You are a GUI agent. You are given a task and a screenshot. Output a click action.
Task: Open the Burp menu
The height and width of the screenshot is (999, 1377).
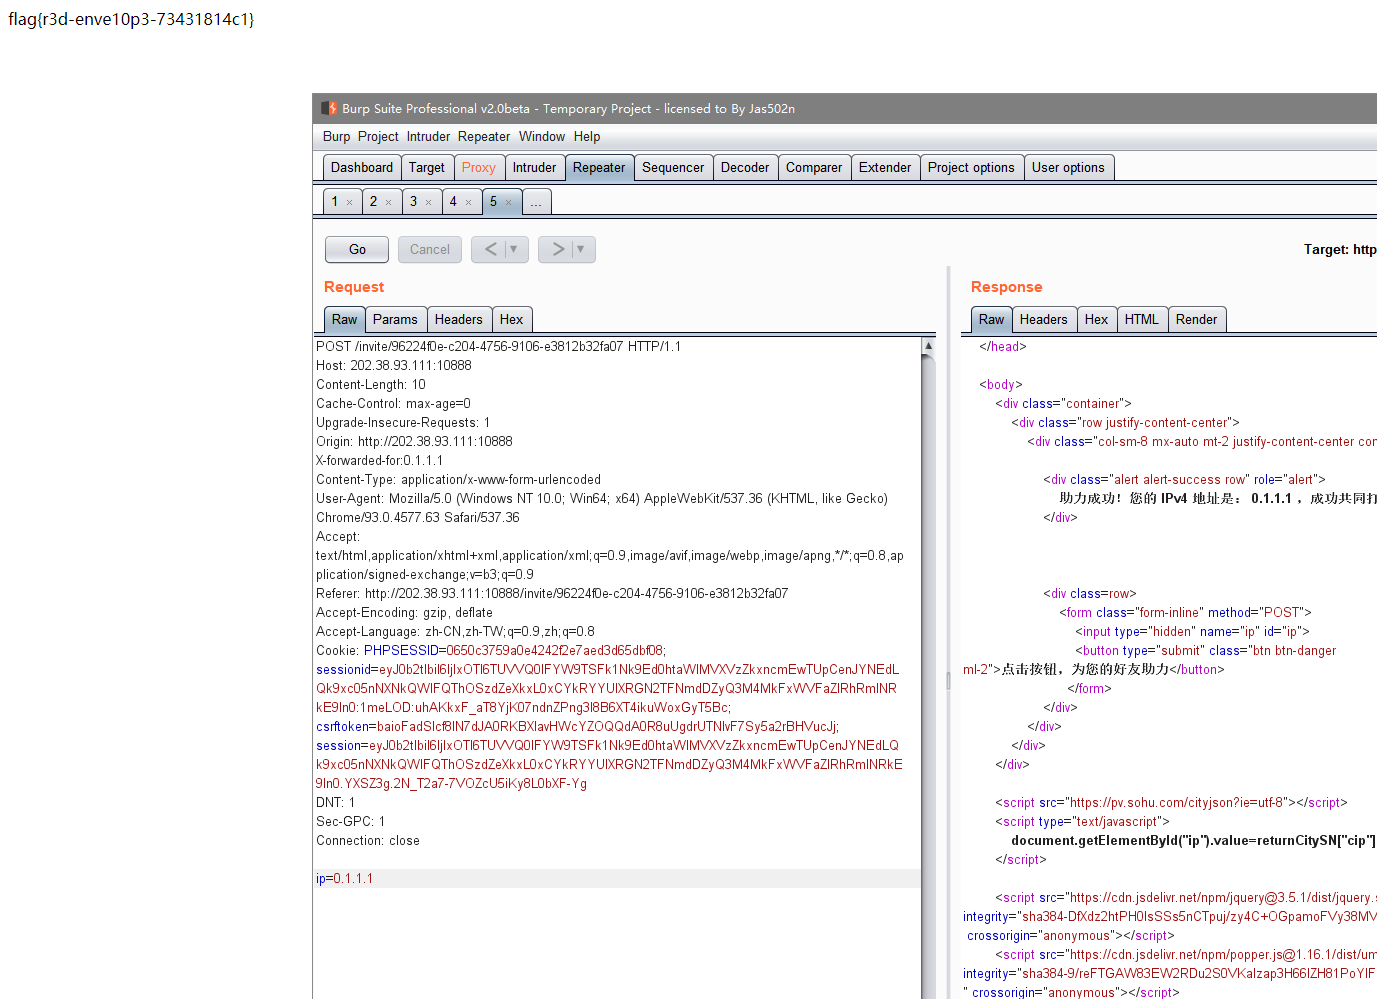point(336,136)
